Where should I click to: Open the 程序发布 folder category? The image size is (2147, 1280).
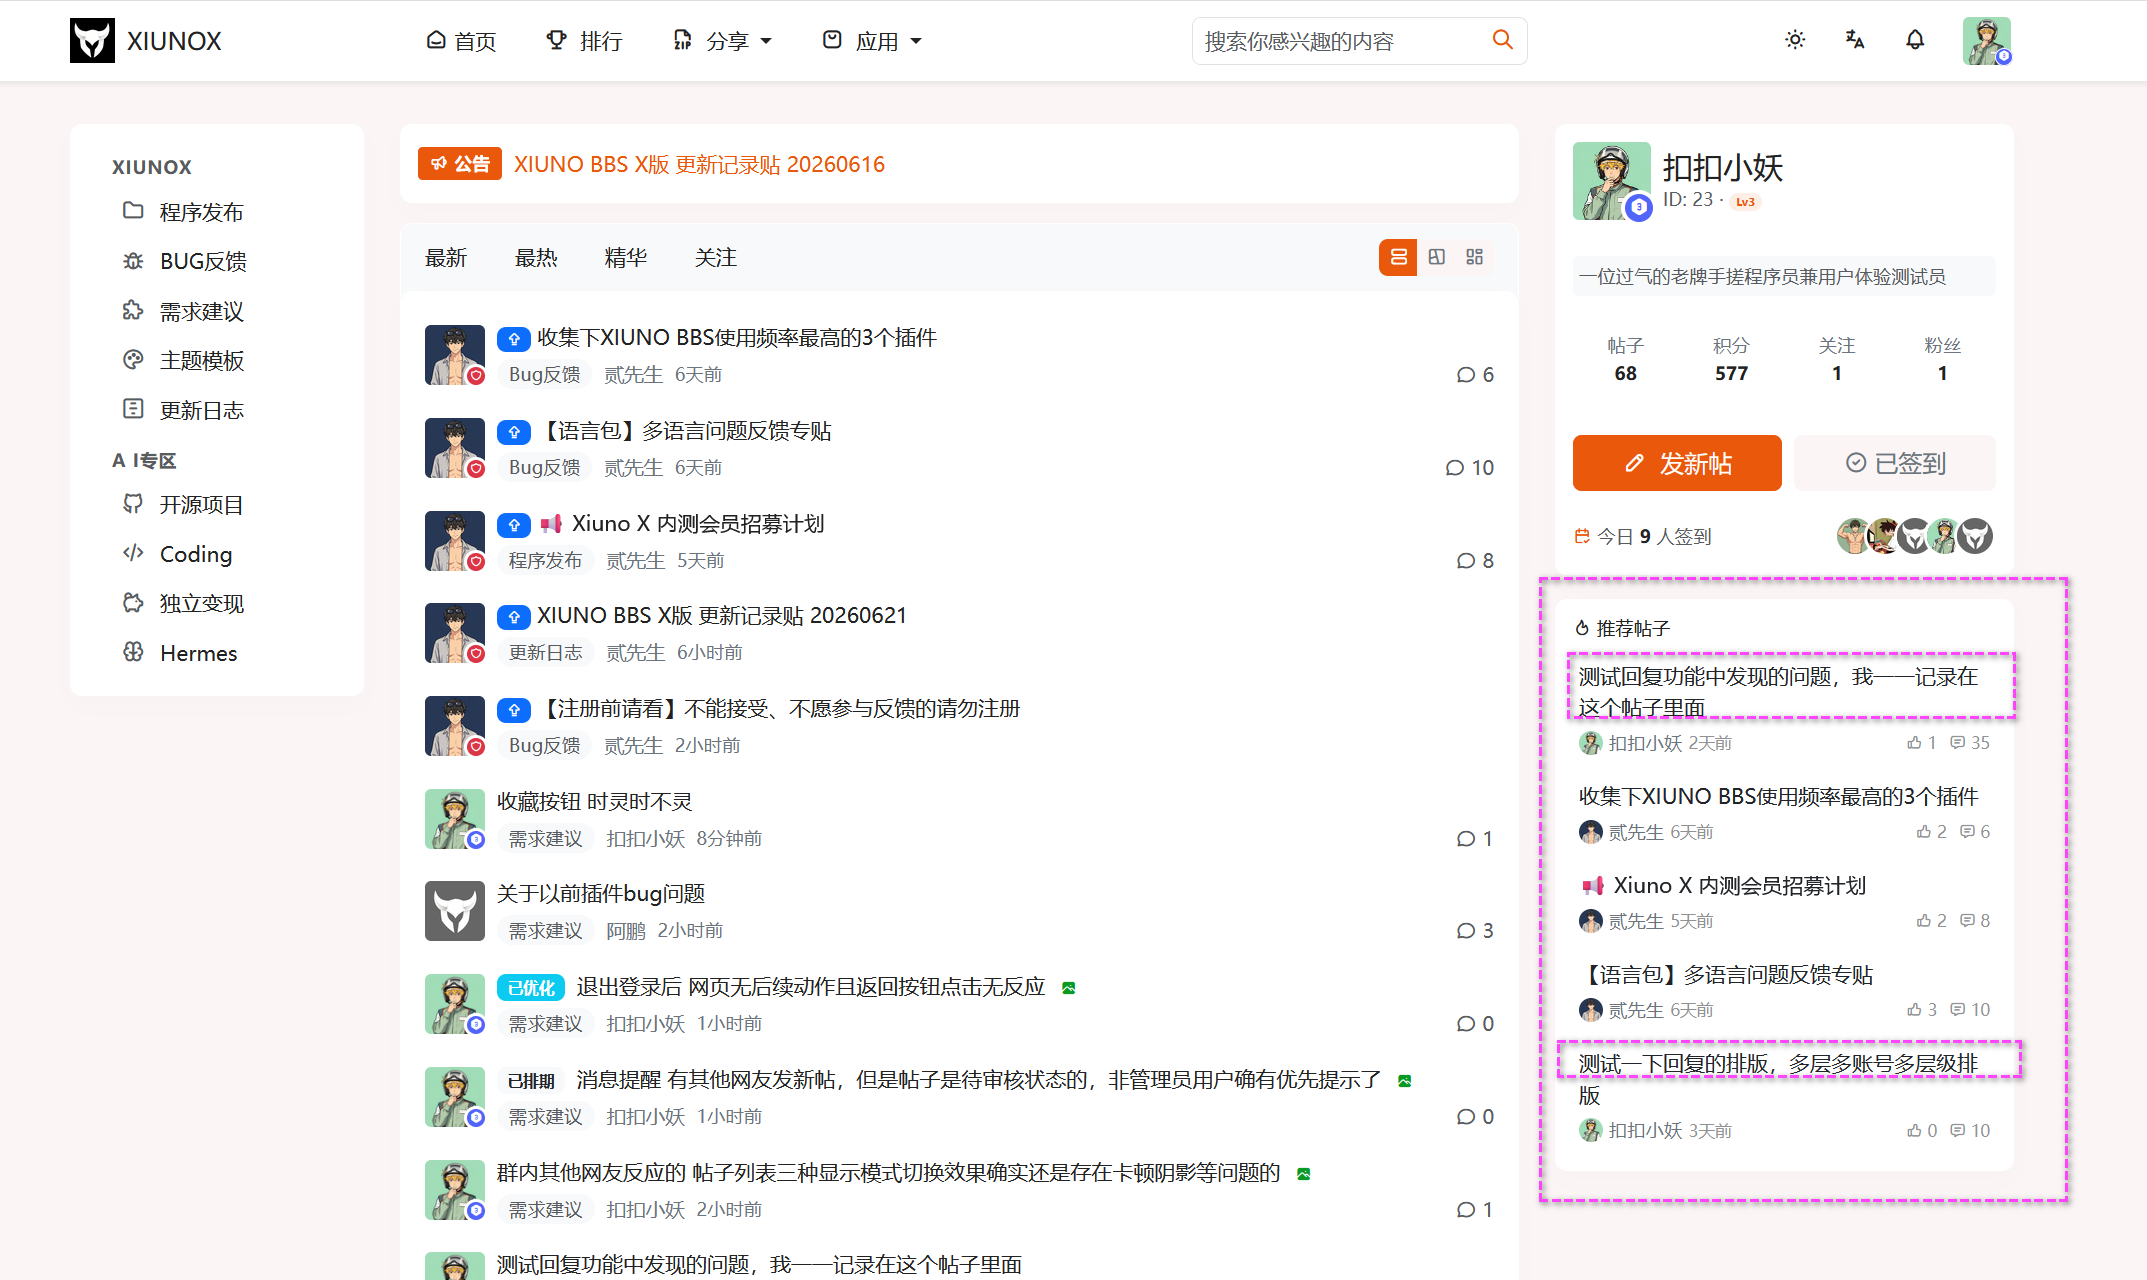click(201, 212)
